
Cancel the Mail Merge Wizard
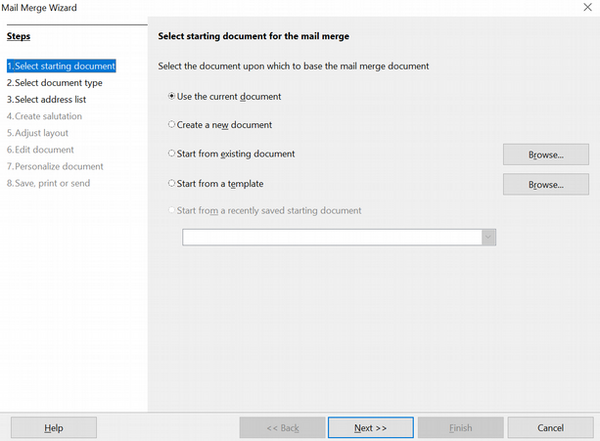[x=550, y=428]
